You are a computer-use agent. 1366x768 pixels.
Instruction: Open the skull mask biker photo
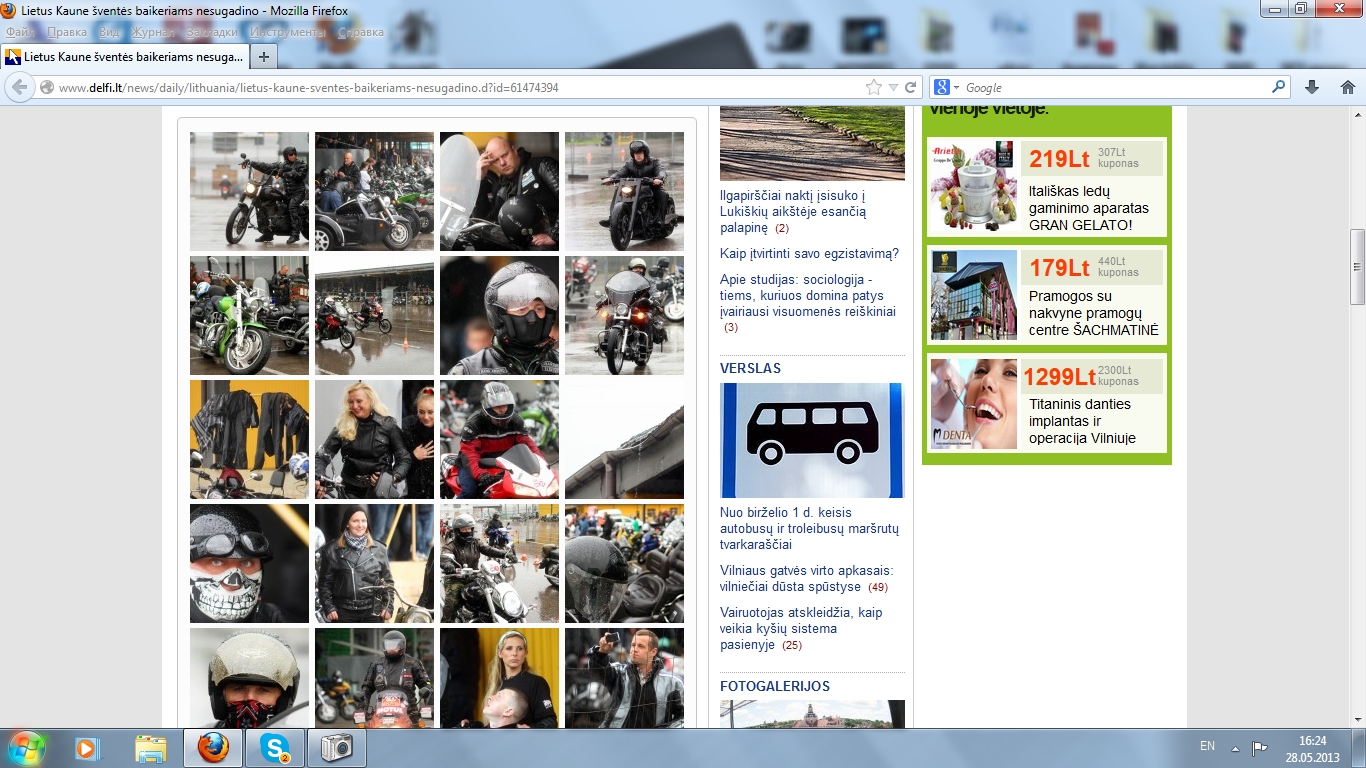pyautogui.click(x=249, y=563)
